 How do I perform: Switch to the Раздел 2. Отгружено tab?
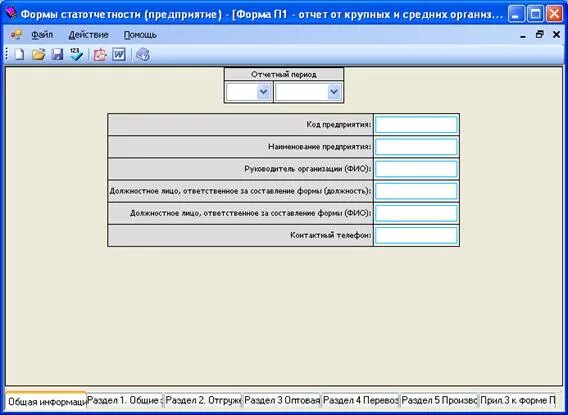[x=203, y=401]
